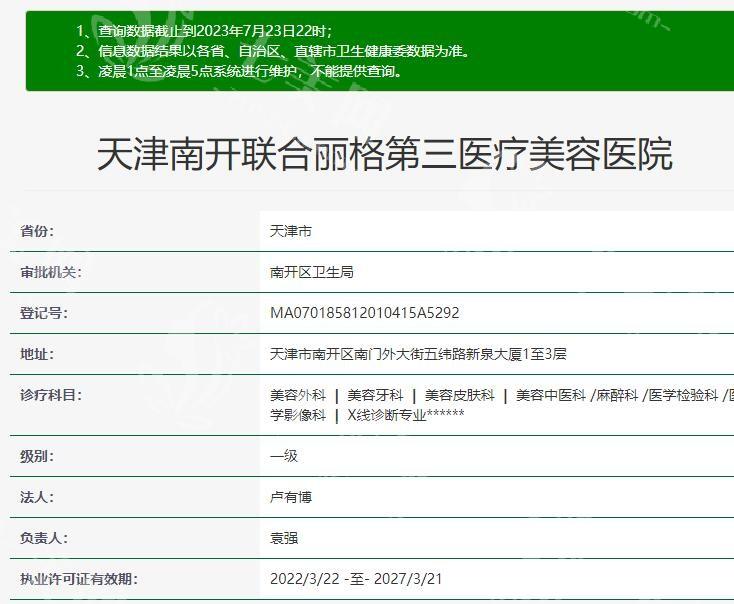Select the level value 一级
Viewport: 734px width, 604px height.
(284, 456)
